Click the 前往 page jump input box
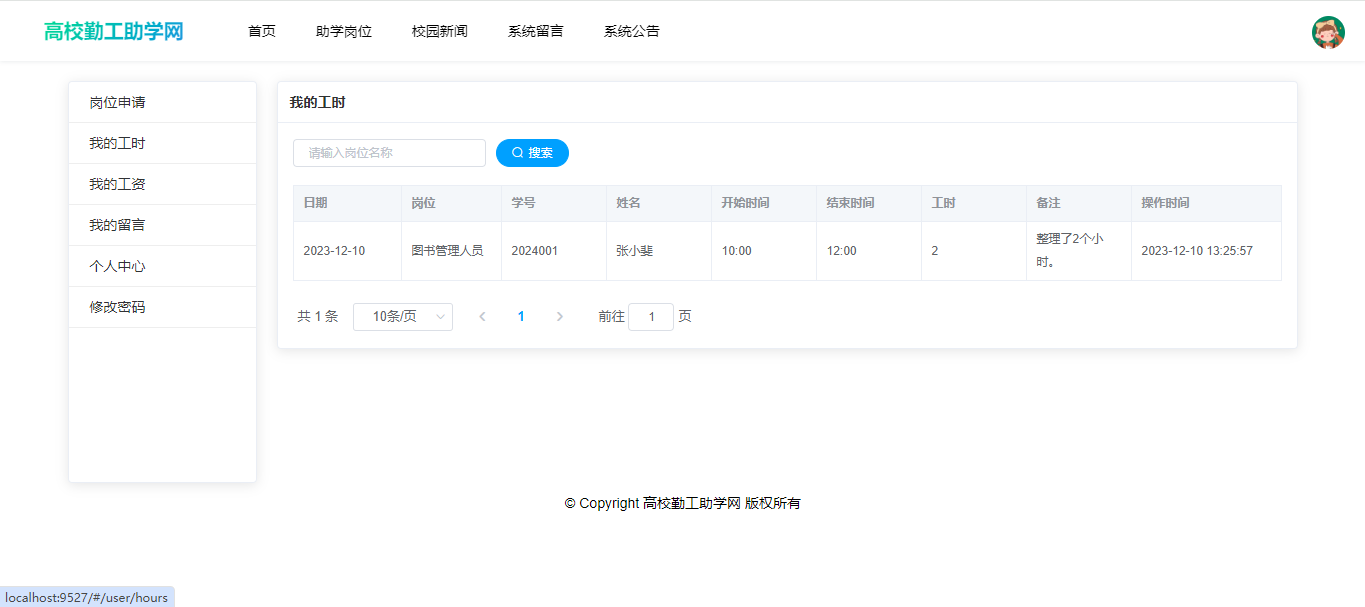Viewport: 1365px width, 607px height. pos(651,317)
